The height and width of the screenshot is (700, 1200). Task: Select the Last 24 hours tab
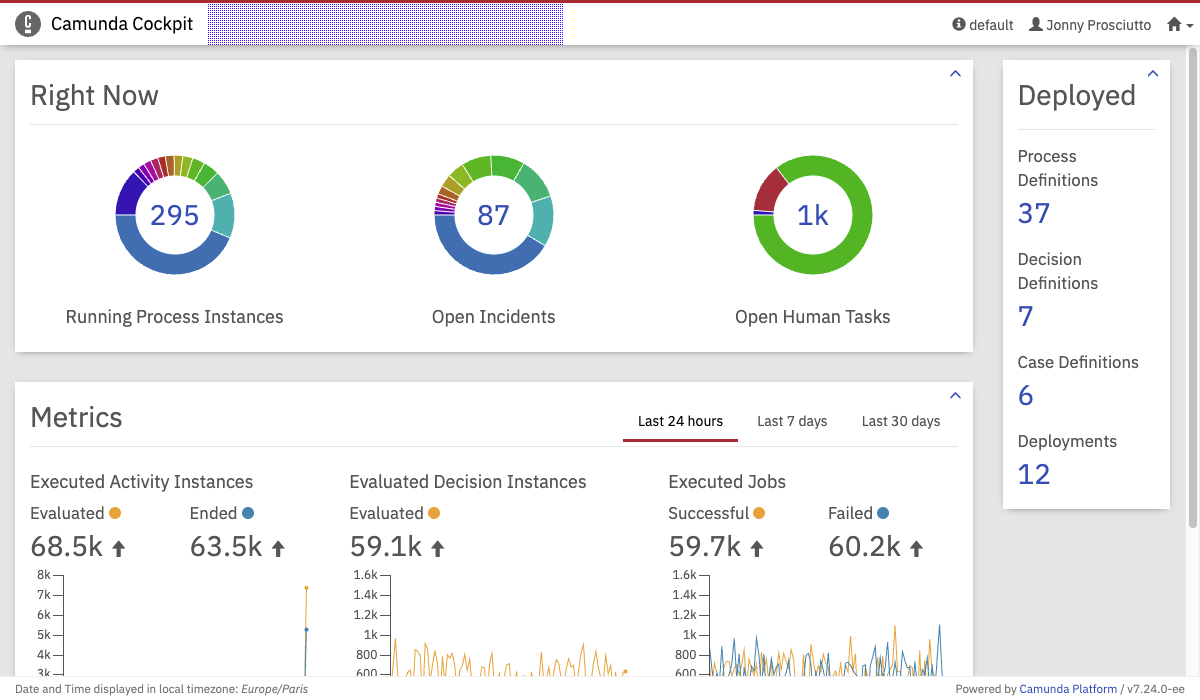pos(680,421)
